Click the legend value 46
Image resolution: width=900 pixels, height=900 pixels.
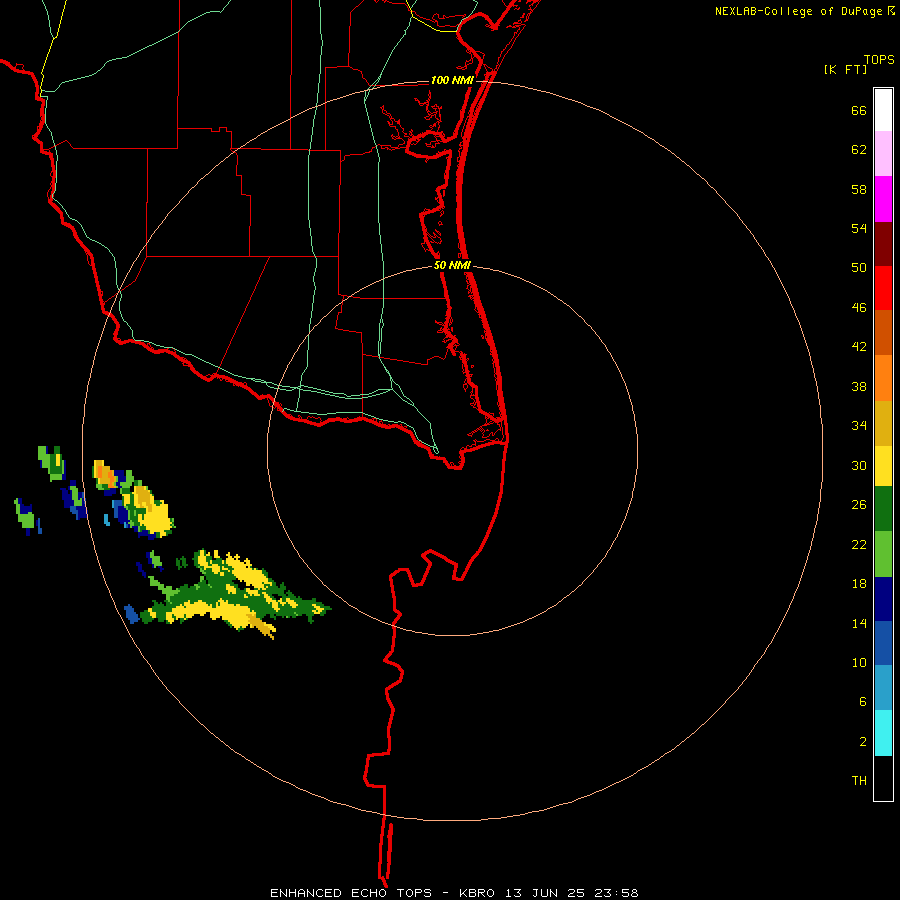click(859, 307)
